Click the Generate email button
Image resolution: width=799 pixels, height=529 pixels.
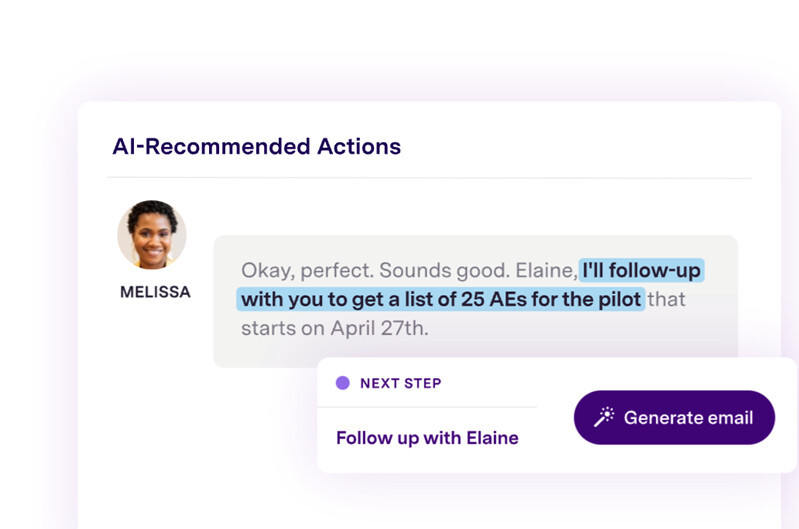tap(674, 418)
